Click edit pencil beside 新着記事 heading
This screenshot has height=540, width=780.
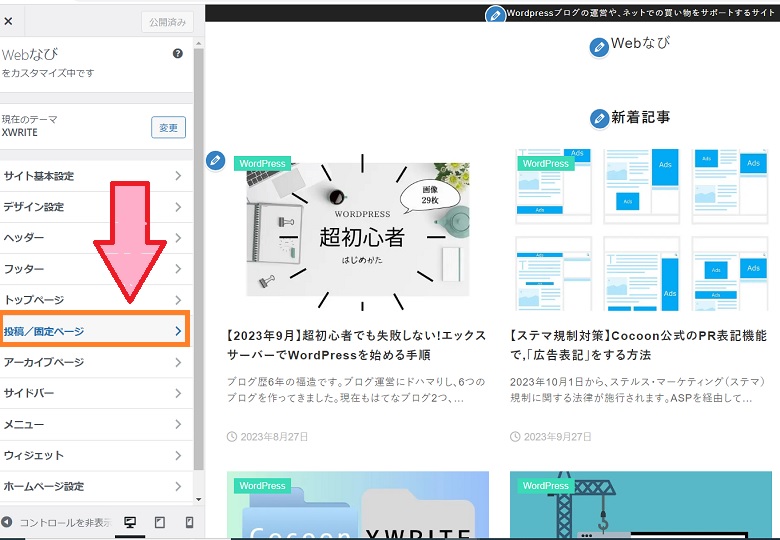click(599, 119)
